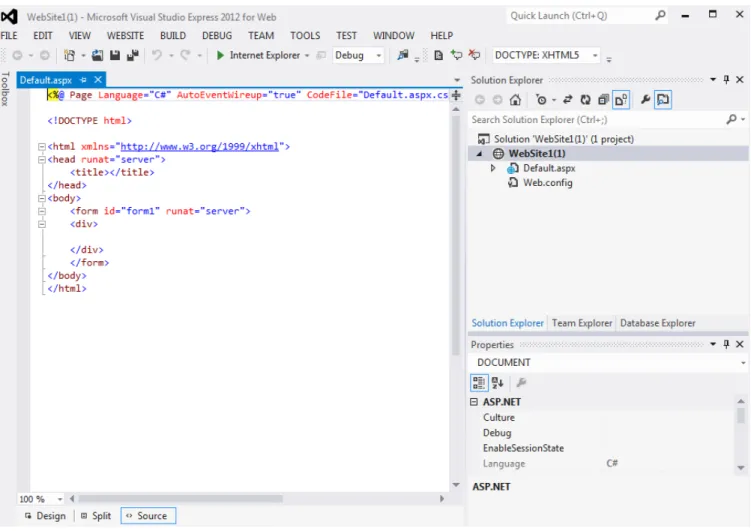The image size is (751, 531).
Task: Pin the Properties panel
Action: pyautogui.click(x=727, y=344)
